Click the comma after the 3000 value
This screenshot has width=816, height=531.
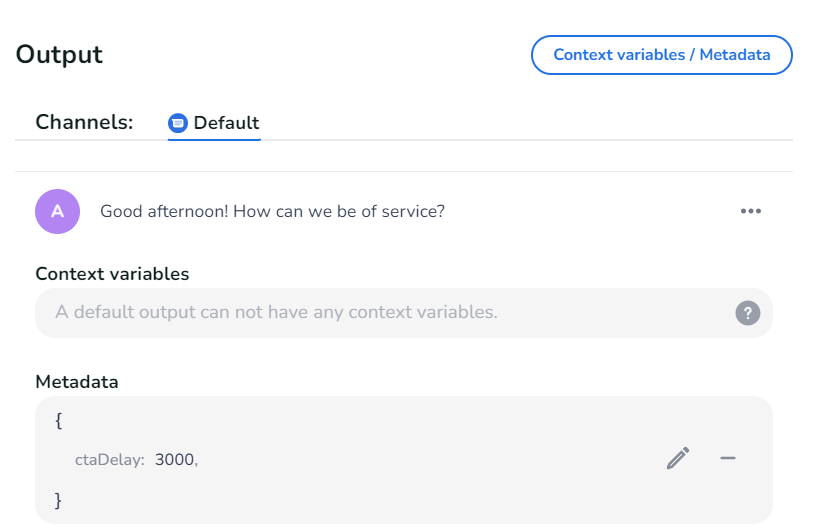click(x=196, y=462)
